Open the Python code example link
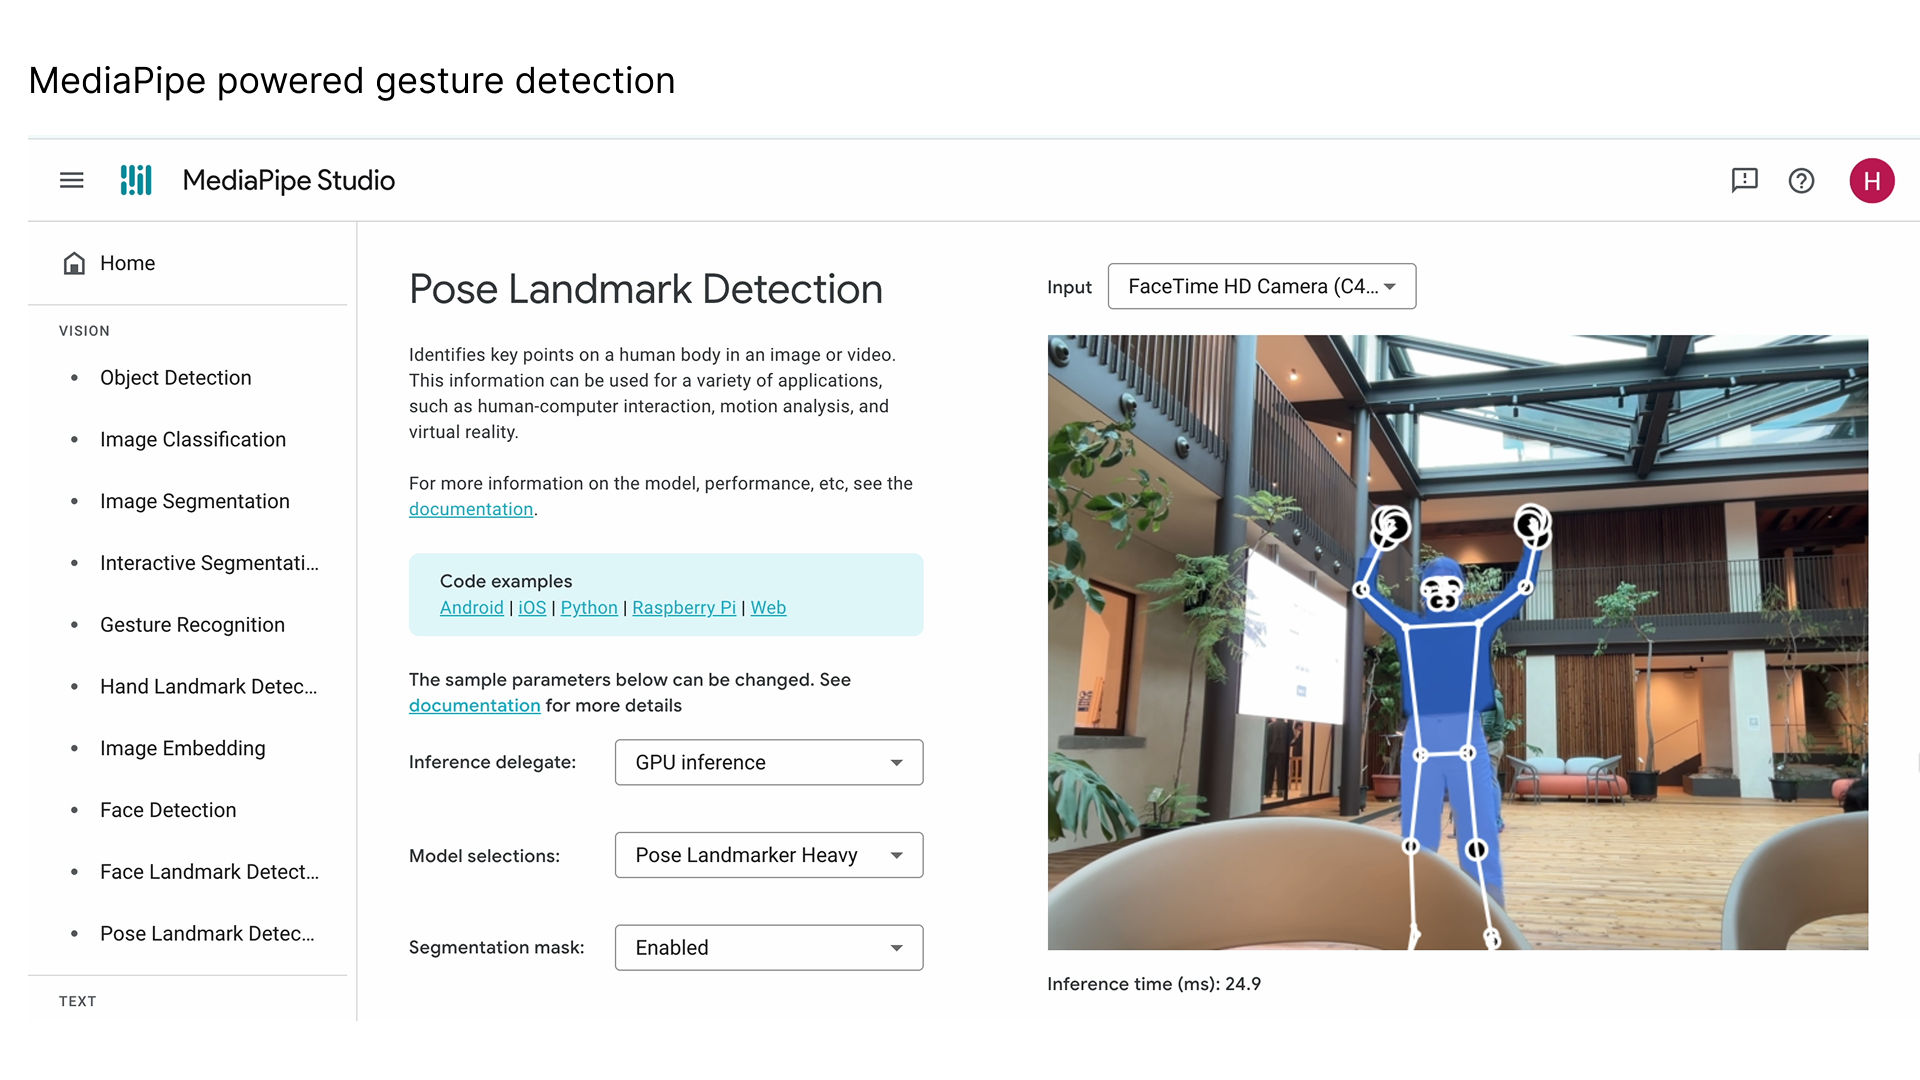This screenshot has width=1920, height=1080. click(589, 608)
